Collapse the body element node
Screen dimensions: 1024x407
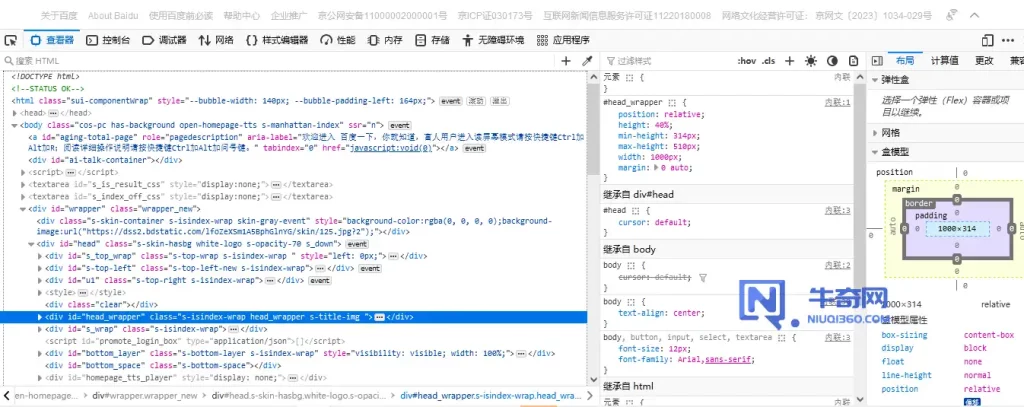pos(15,125)
